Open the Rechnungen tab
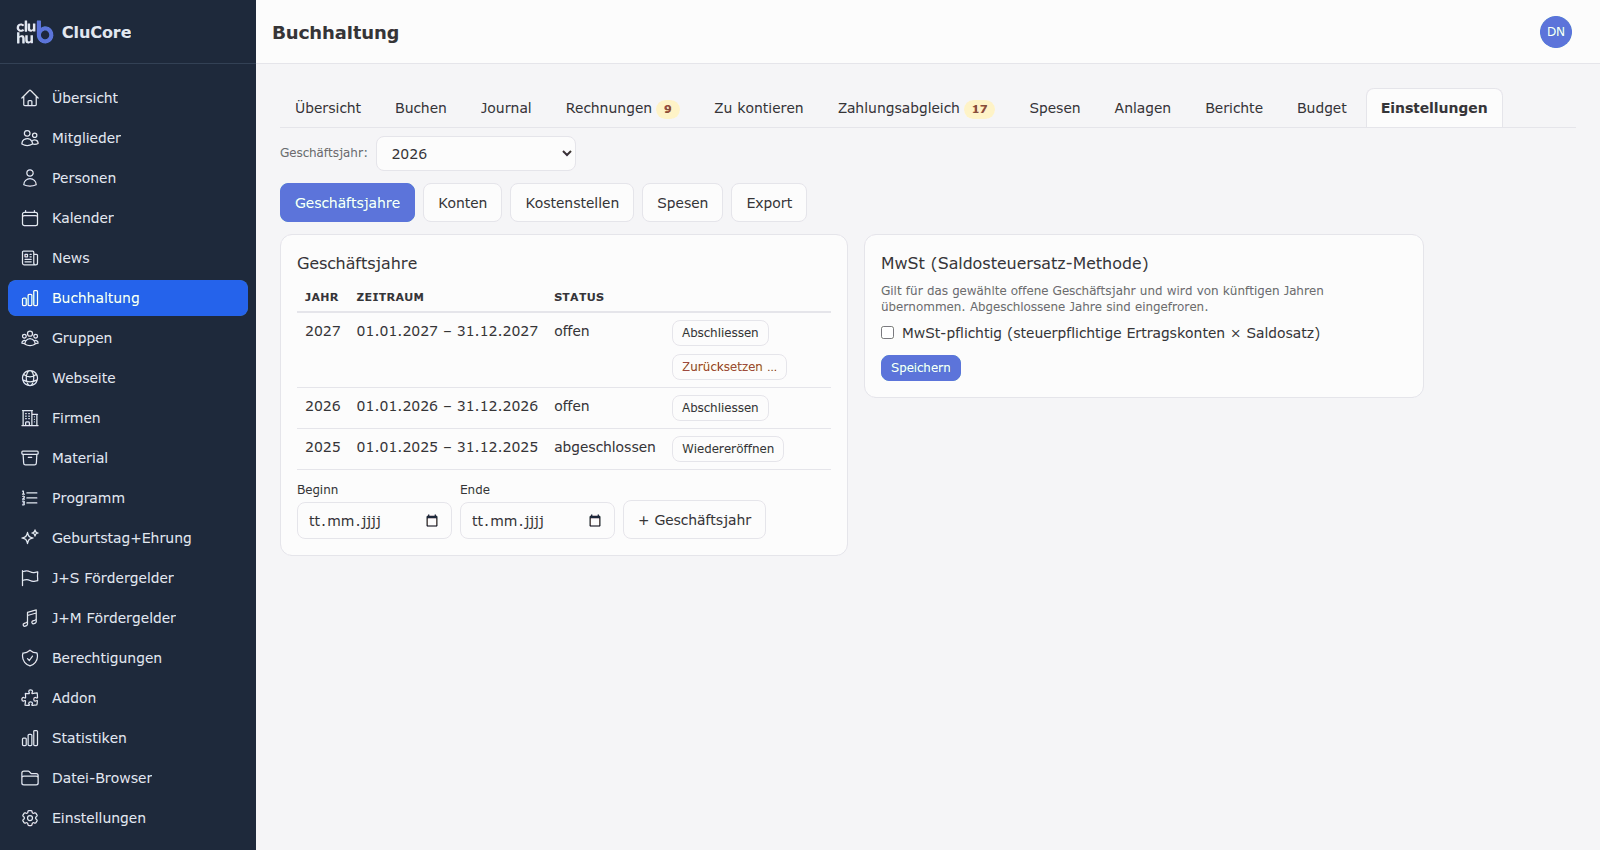This screenshot has height=850, width=1600. [x=621, y=108]
